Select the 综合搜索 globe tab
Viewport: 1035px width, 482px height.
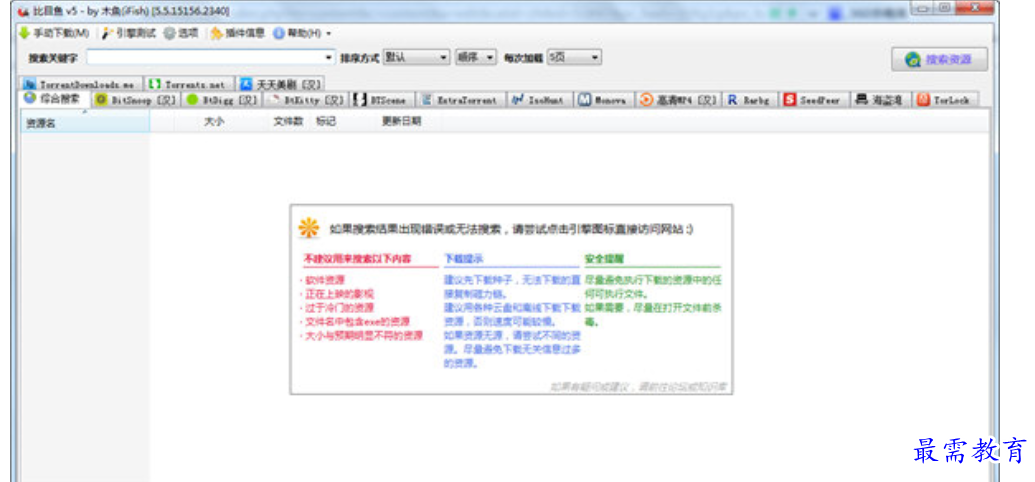[x=54, y=99]
